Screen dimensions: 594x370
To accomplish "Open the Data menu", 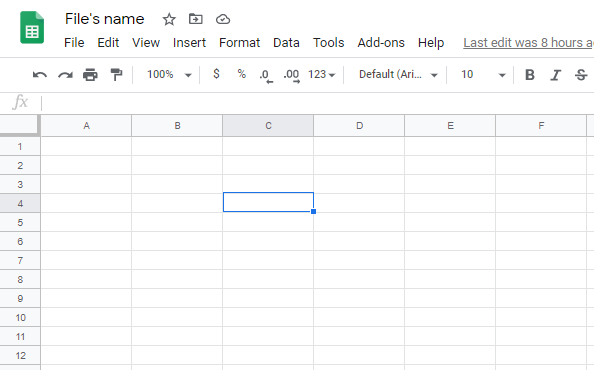I will (286, 42).
